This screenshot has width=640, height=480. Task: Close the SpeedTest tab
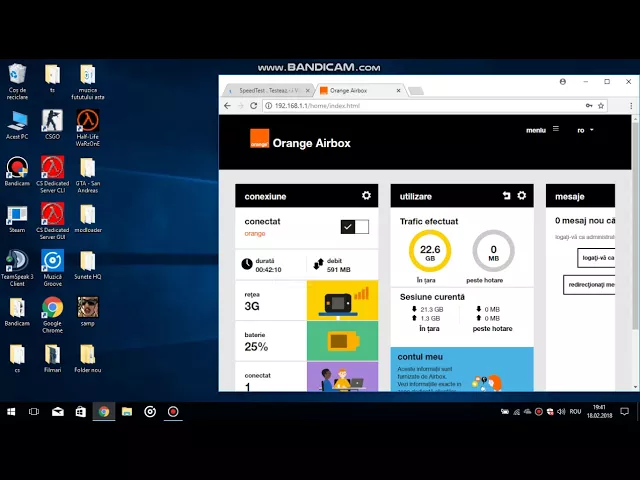click(x=308, y=91)
